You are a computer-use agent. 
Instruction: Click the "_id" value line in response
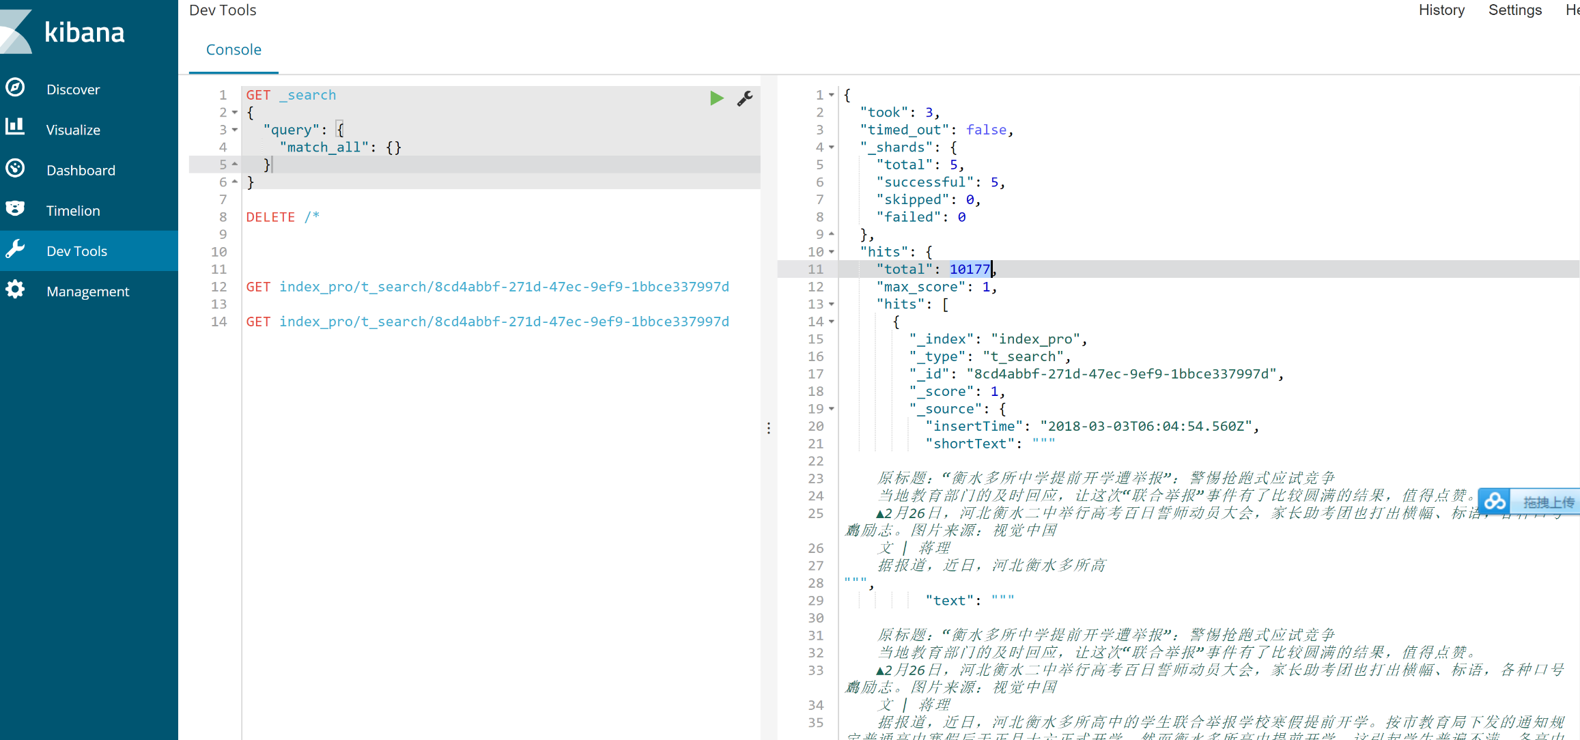point(1096,374)
